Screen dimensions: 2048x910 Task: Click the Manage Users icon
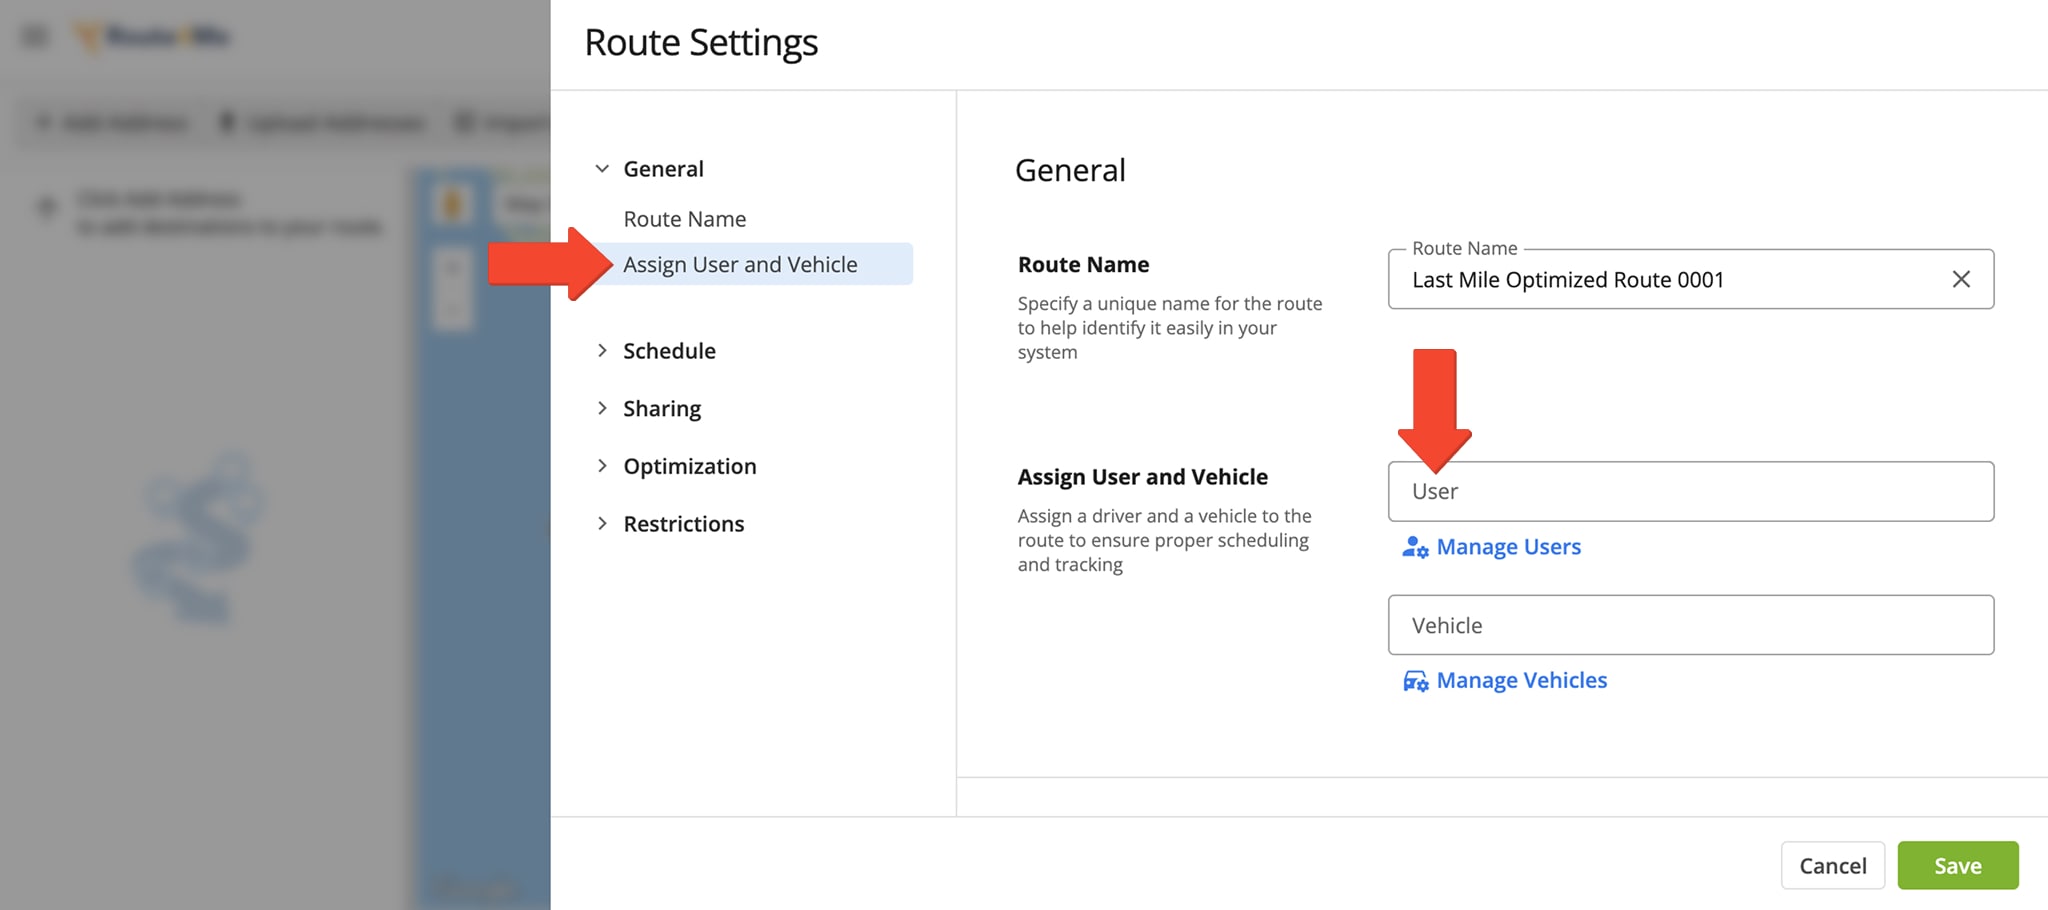[1415, 547]
